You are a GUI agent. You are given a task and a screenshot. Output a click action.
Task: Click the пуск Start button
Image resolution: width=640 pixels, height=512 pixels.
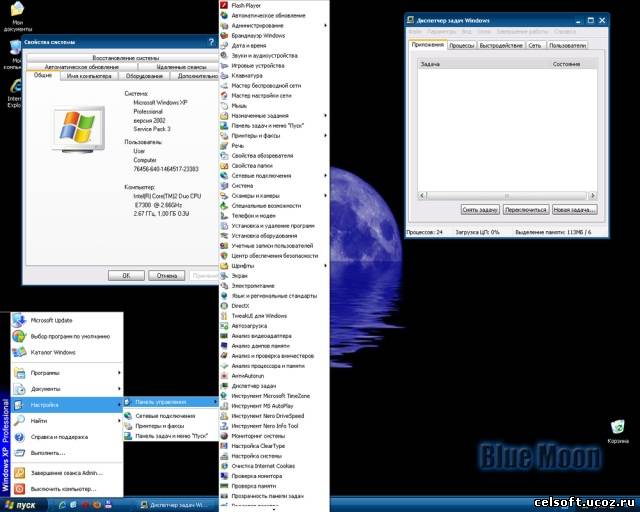[x=20, y=505]
